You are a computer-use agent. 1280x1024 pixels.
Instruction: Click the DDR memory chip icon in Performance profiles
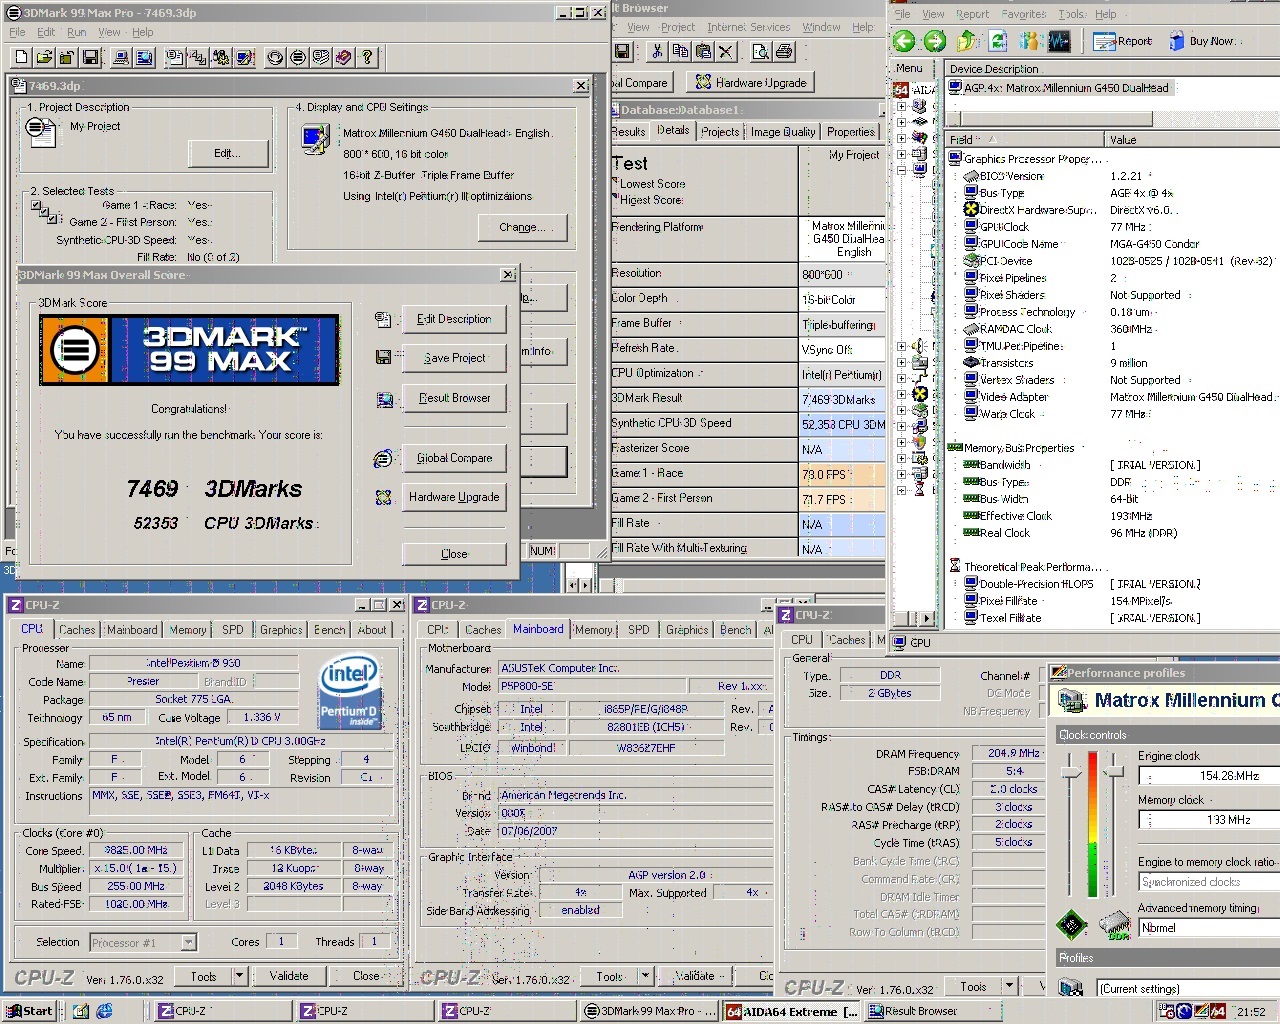(x=1115, y=925)
